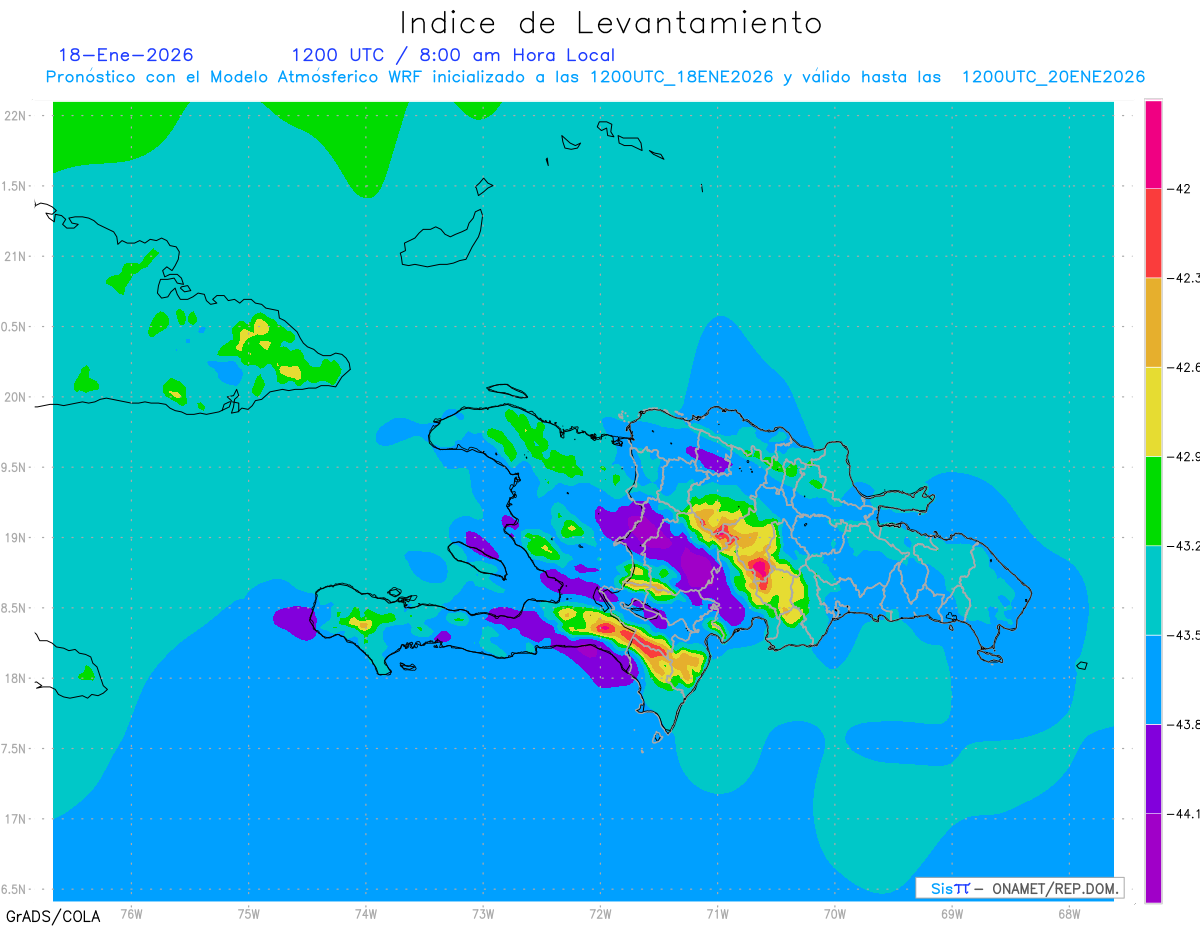Click the teal color scale segment
The height and width of the screenshot is (927, 1200).
pos(1153,590)
